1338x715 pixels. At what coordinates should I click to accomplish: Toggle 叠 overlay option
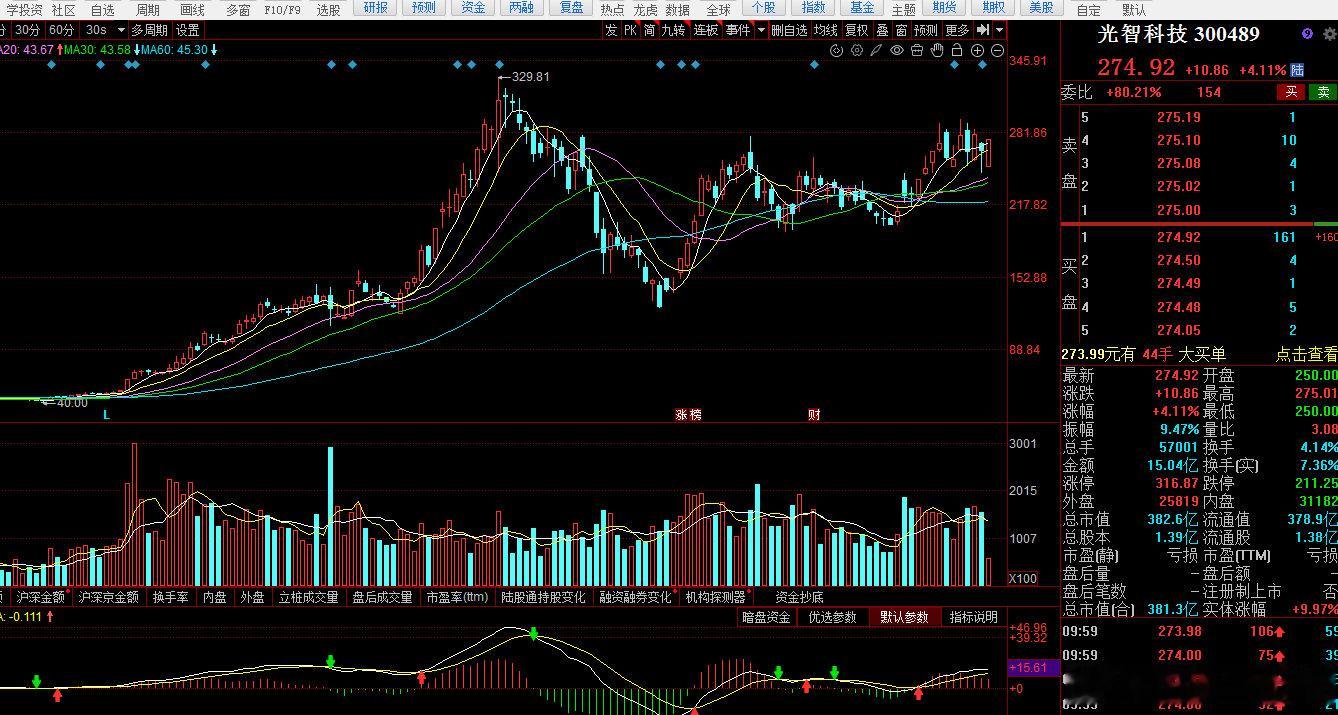pyautogui.click(x=882, y=30)
